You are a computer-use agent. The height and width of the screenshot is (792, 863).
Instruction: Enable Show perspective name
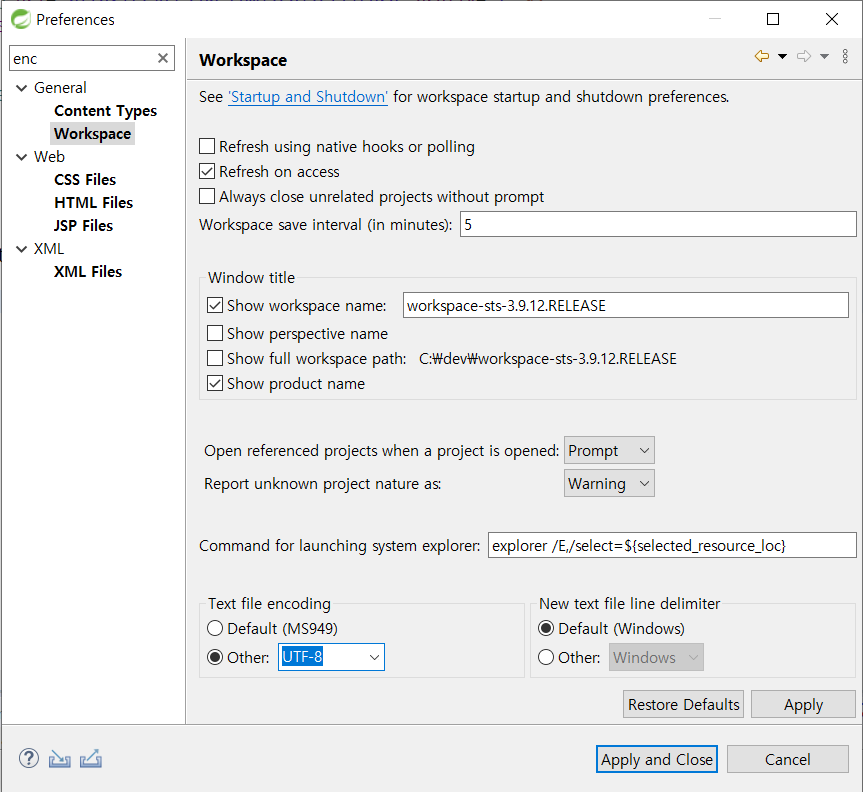(x=215, y=334)
